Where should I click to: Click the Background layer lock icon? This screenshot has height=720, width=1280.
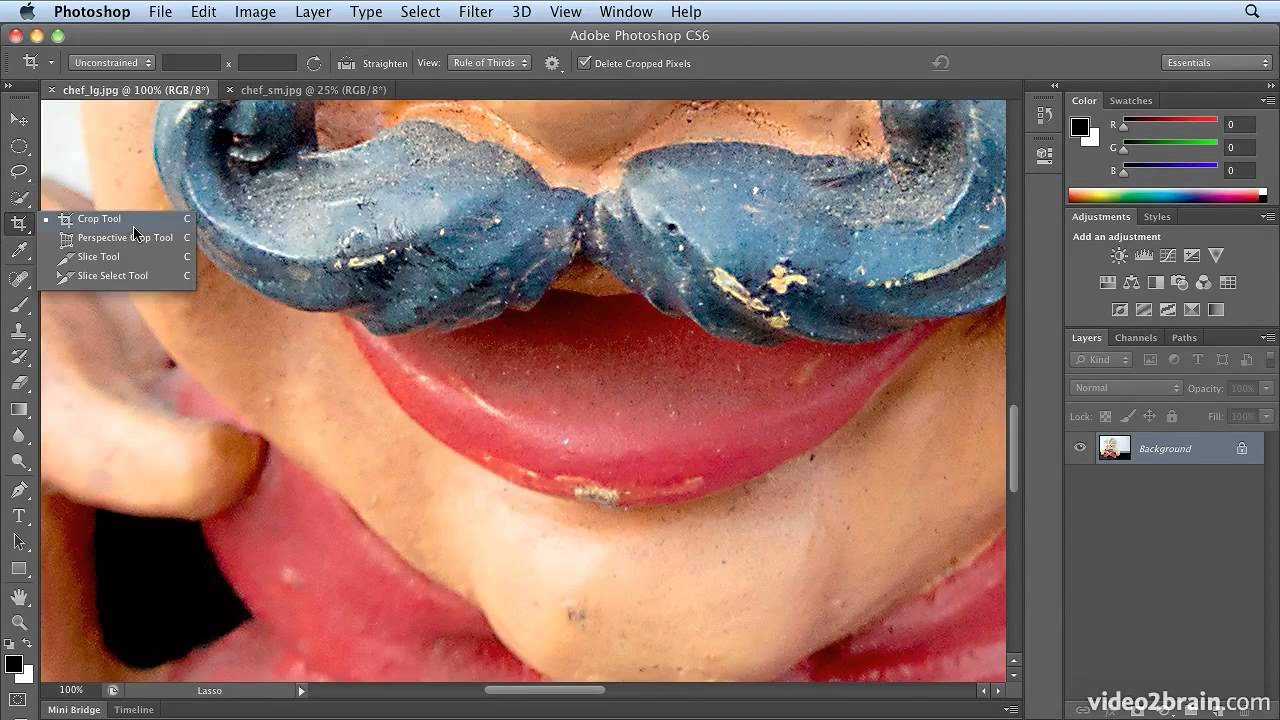(1242, 449)
